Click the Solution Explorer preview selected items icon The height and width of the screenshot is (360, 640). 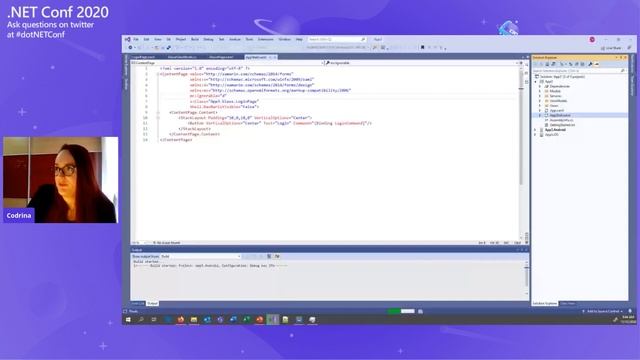[597, 64]
